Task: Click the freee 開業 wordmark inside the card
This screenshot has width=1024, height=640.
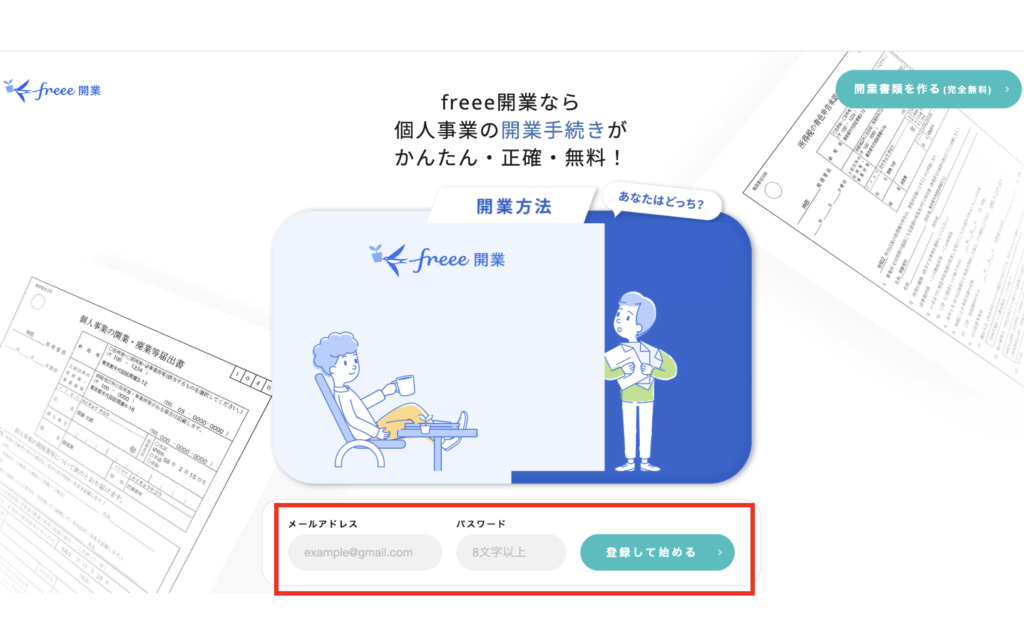Action: click(459, 259)
